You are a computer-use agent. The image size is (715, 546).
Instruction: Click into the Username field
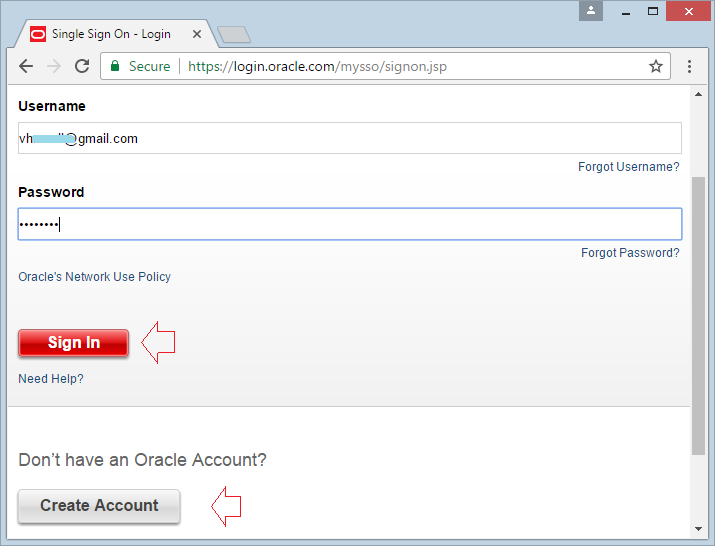tap(350, 138)
